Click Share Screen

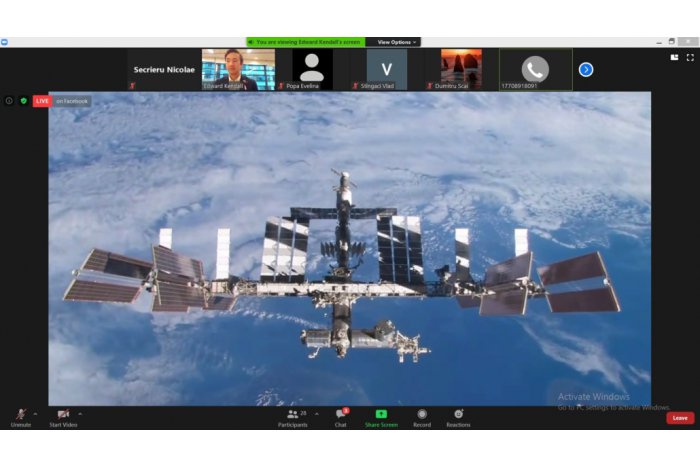[381, 418]
